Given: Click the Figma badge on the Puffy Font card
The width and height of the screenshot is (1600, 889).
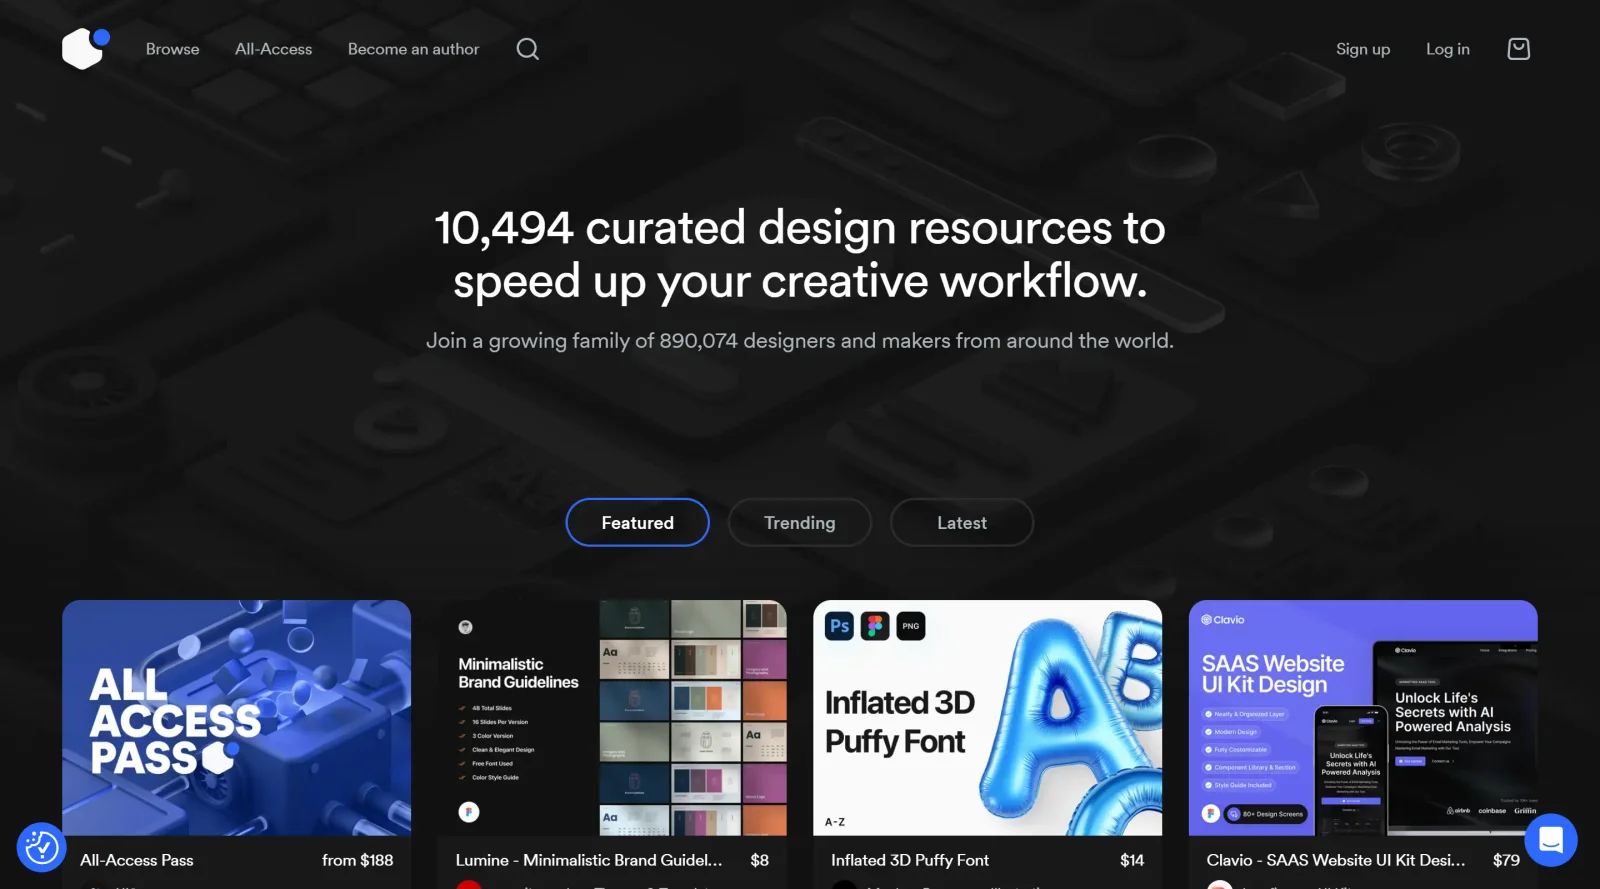Looking at the screenshot, I should coord(875,626).
